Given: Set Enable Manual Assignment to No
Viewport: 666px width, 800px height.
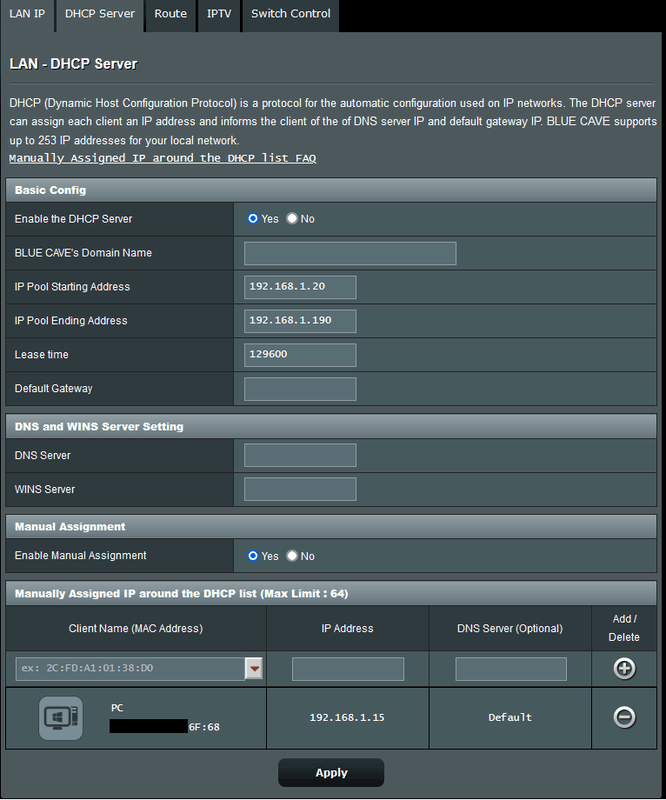Looking at the screenshot, I should tap(292, 556).
